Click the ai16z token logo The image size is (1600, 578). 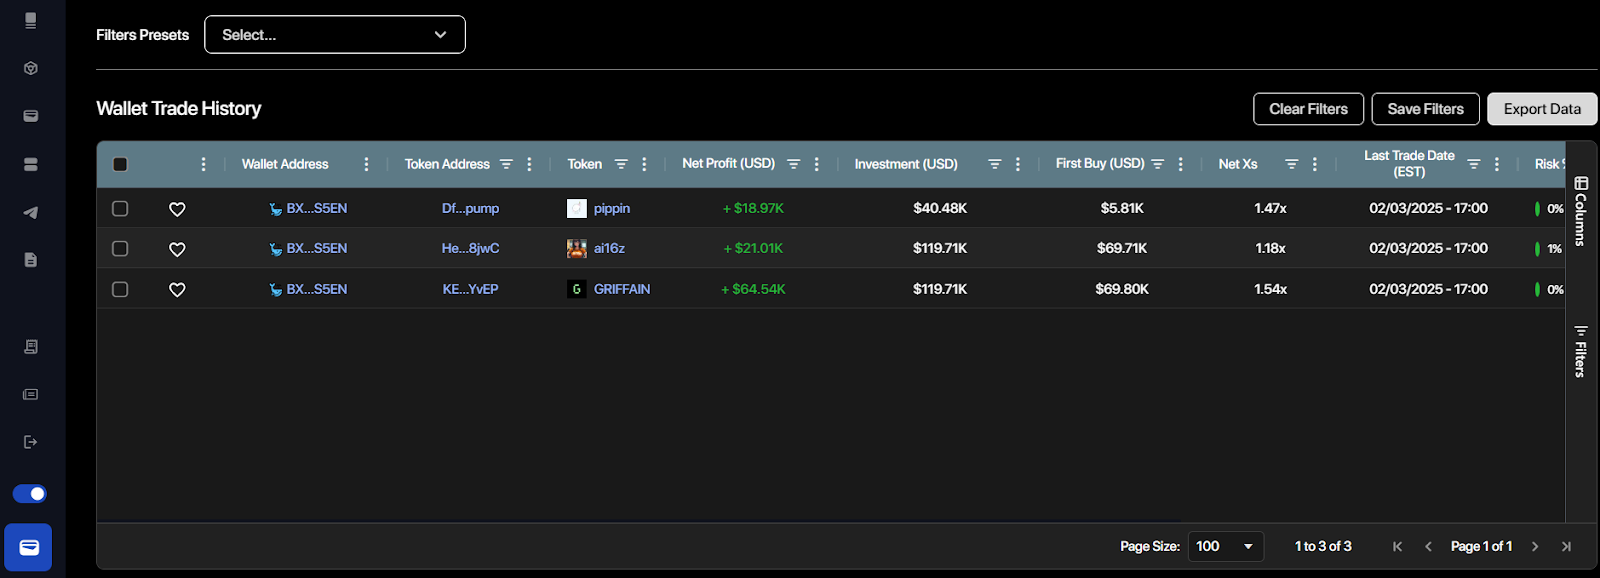click(x=577, y=248)
